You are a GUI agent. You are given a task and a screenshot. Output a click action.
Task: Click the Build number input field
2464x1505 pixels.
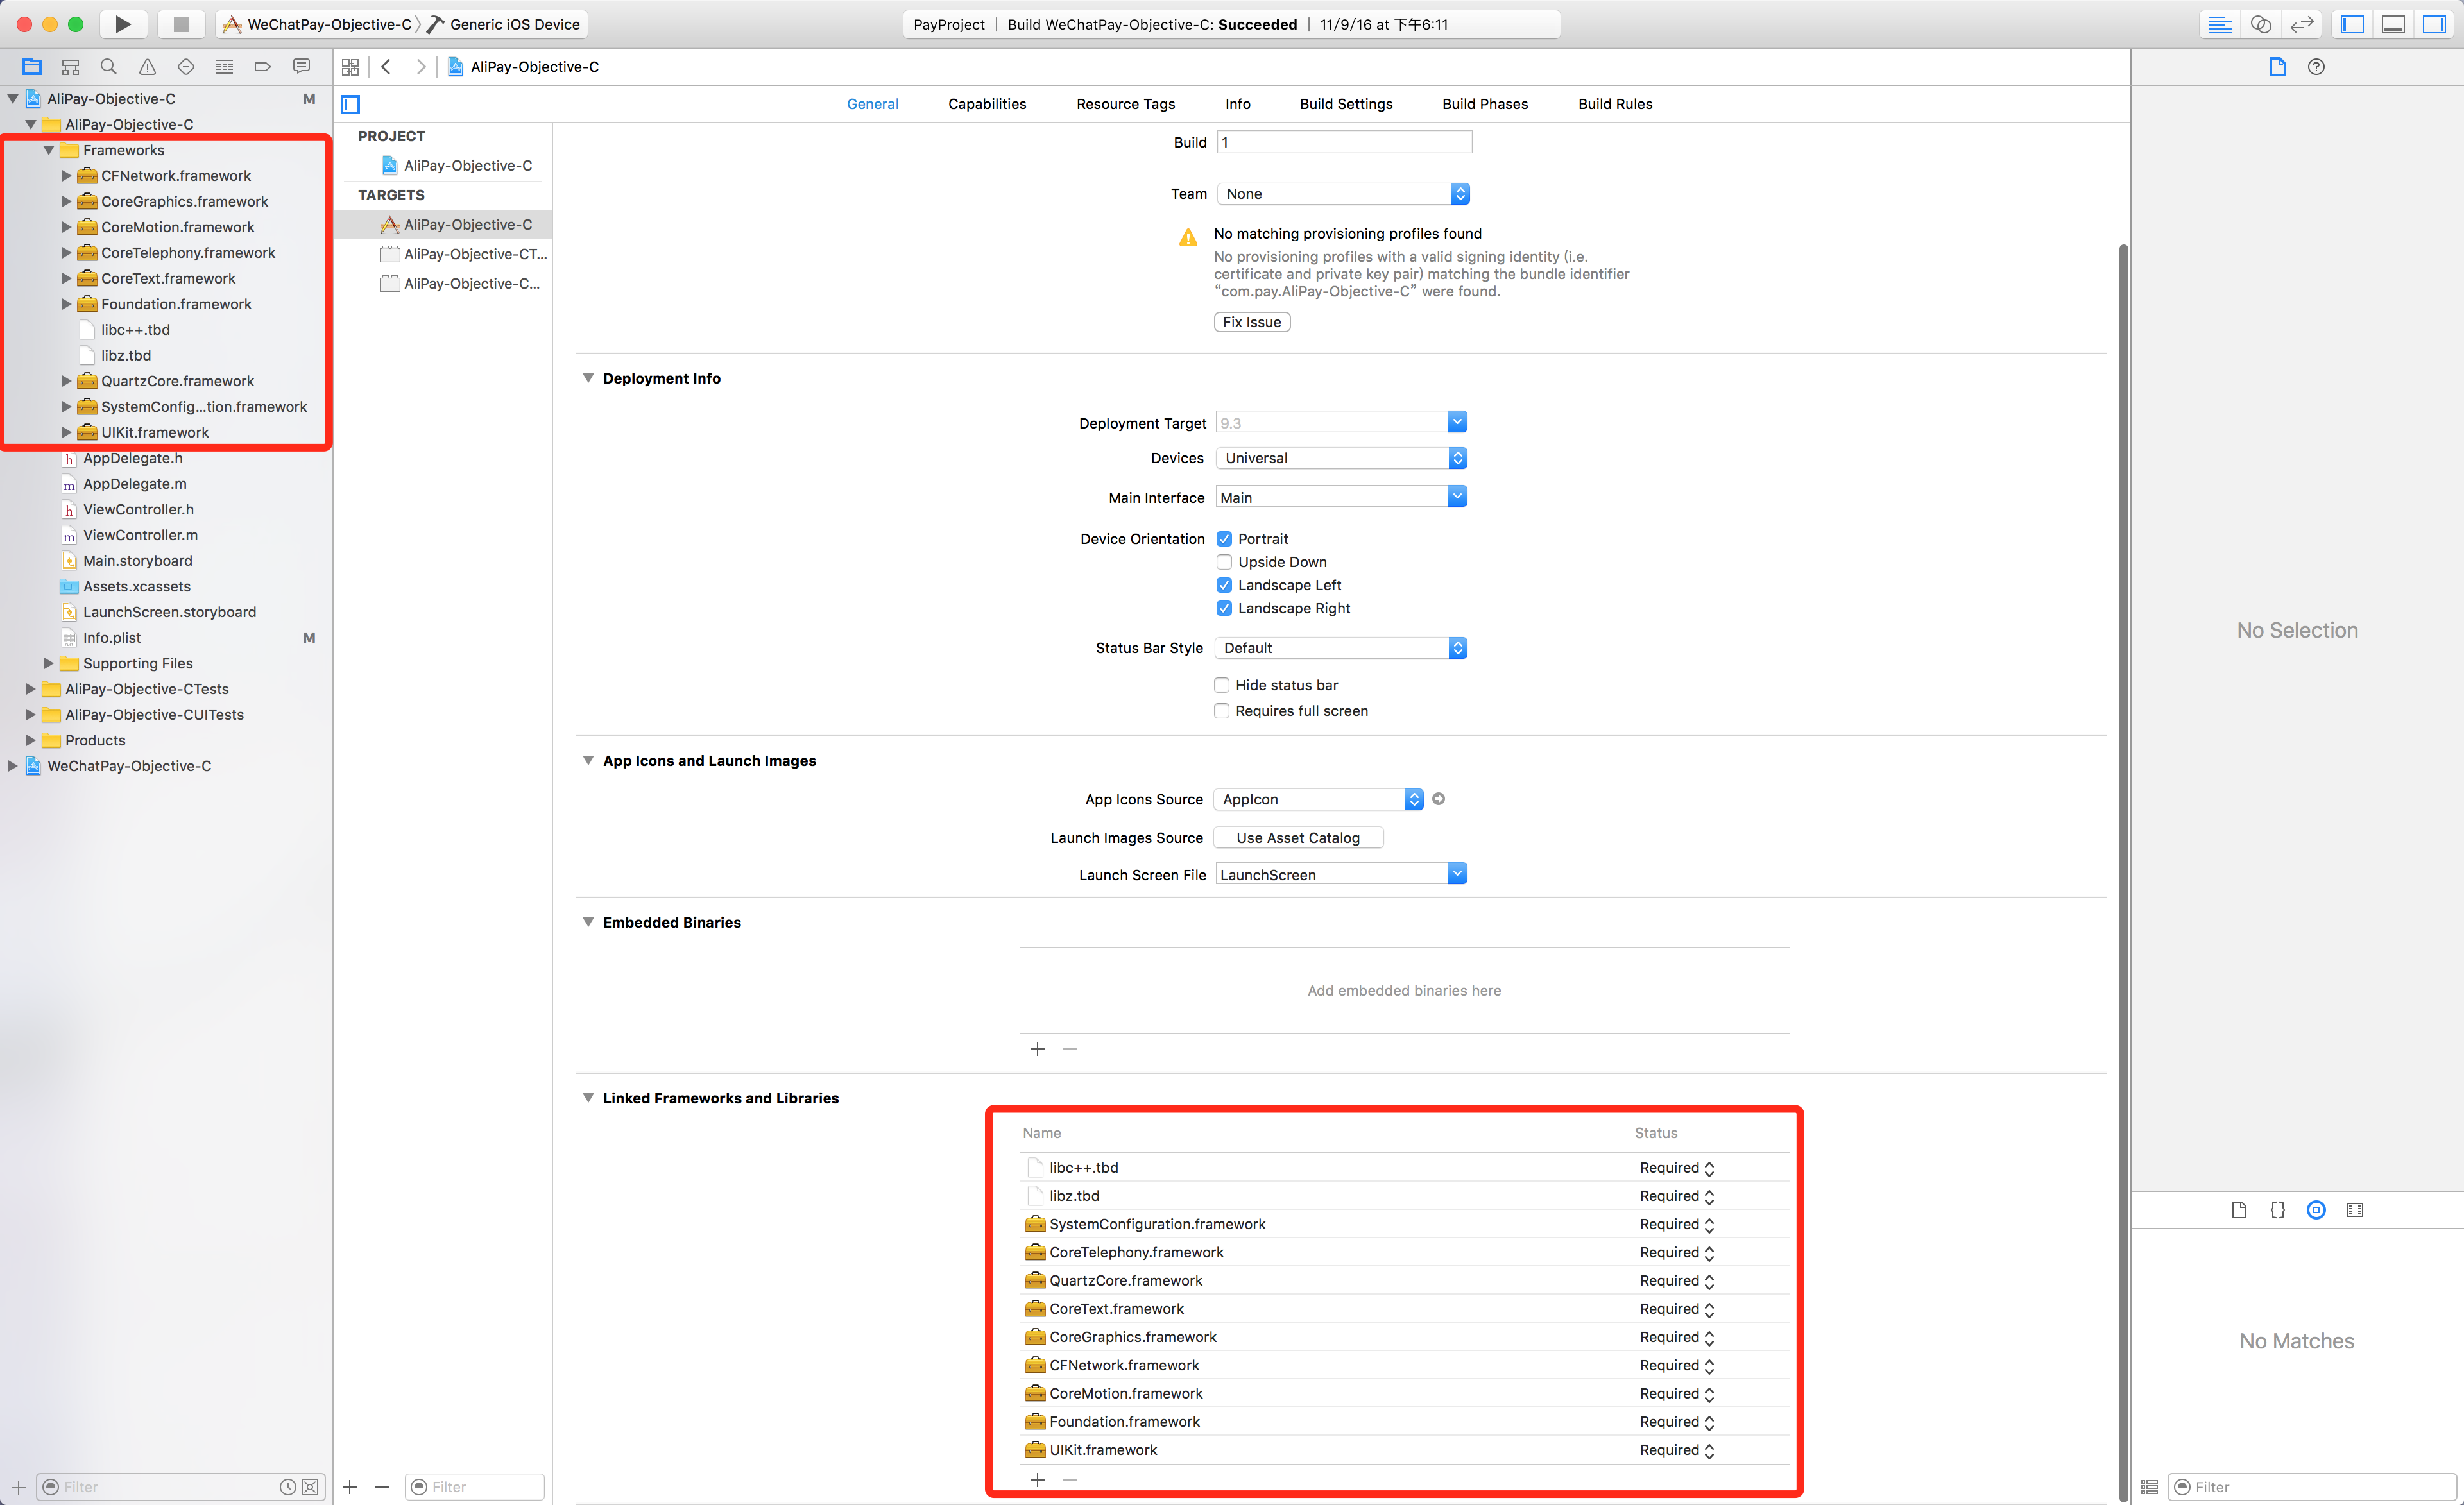1343,142
